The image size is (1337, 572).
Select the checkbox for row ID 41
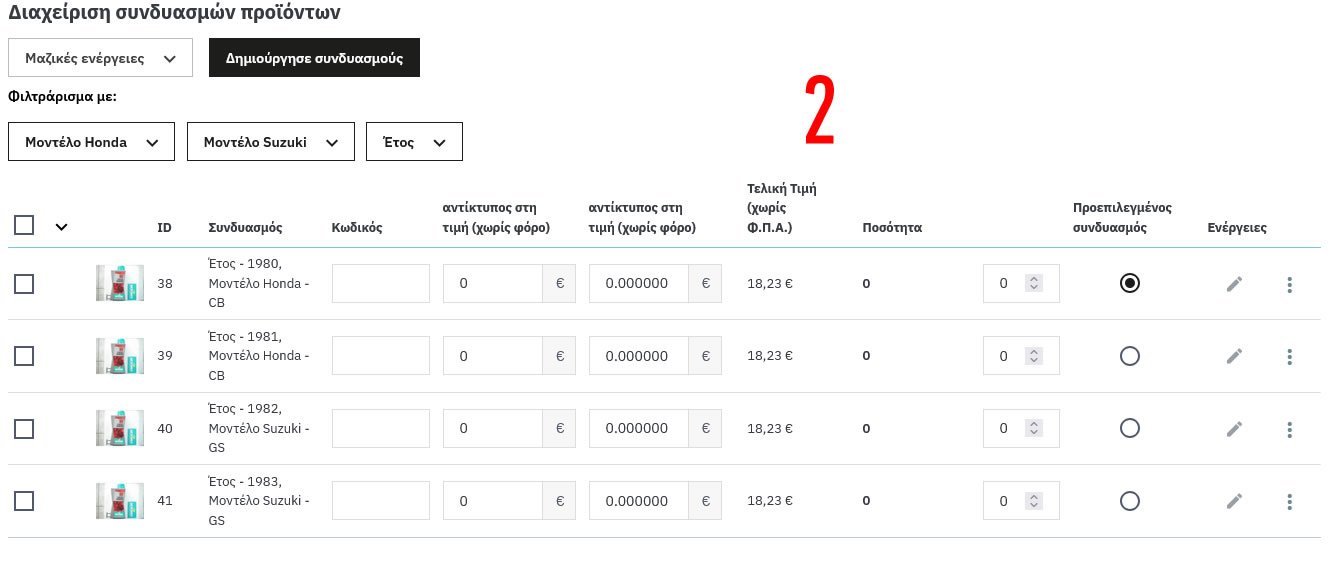click(24, 501)
